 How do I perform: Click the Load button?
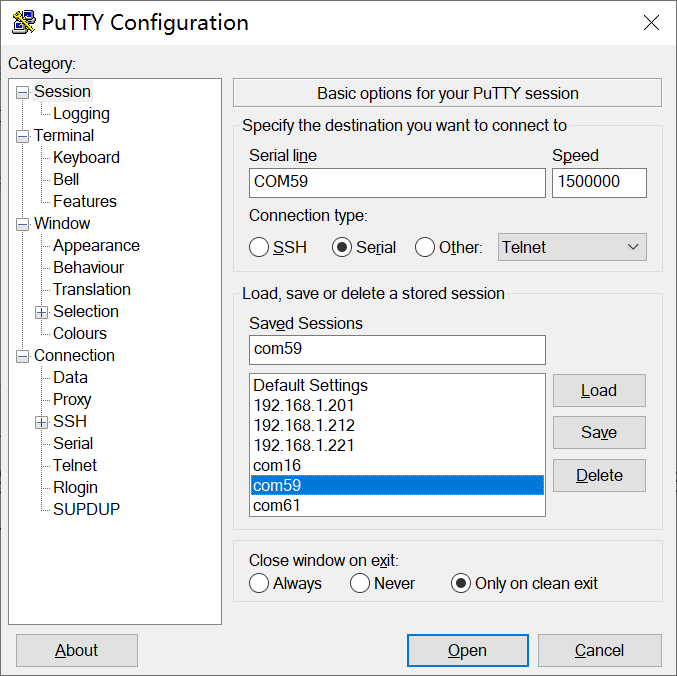(x=599, y=391)
